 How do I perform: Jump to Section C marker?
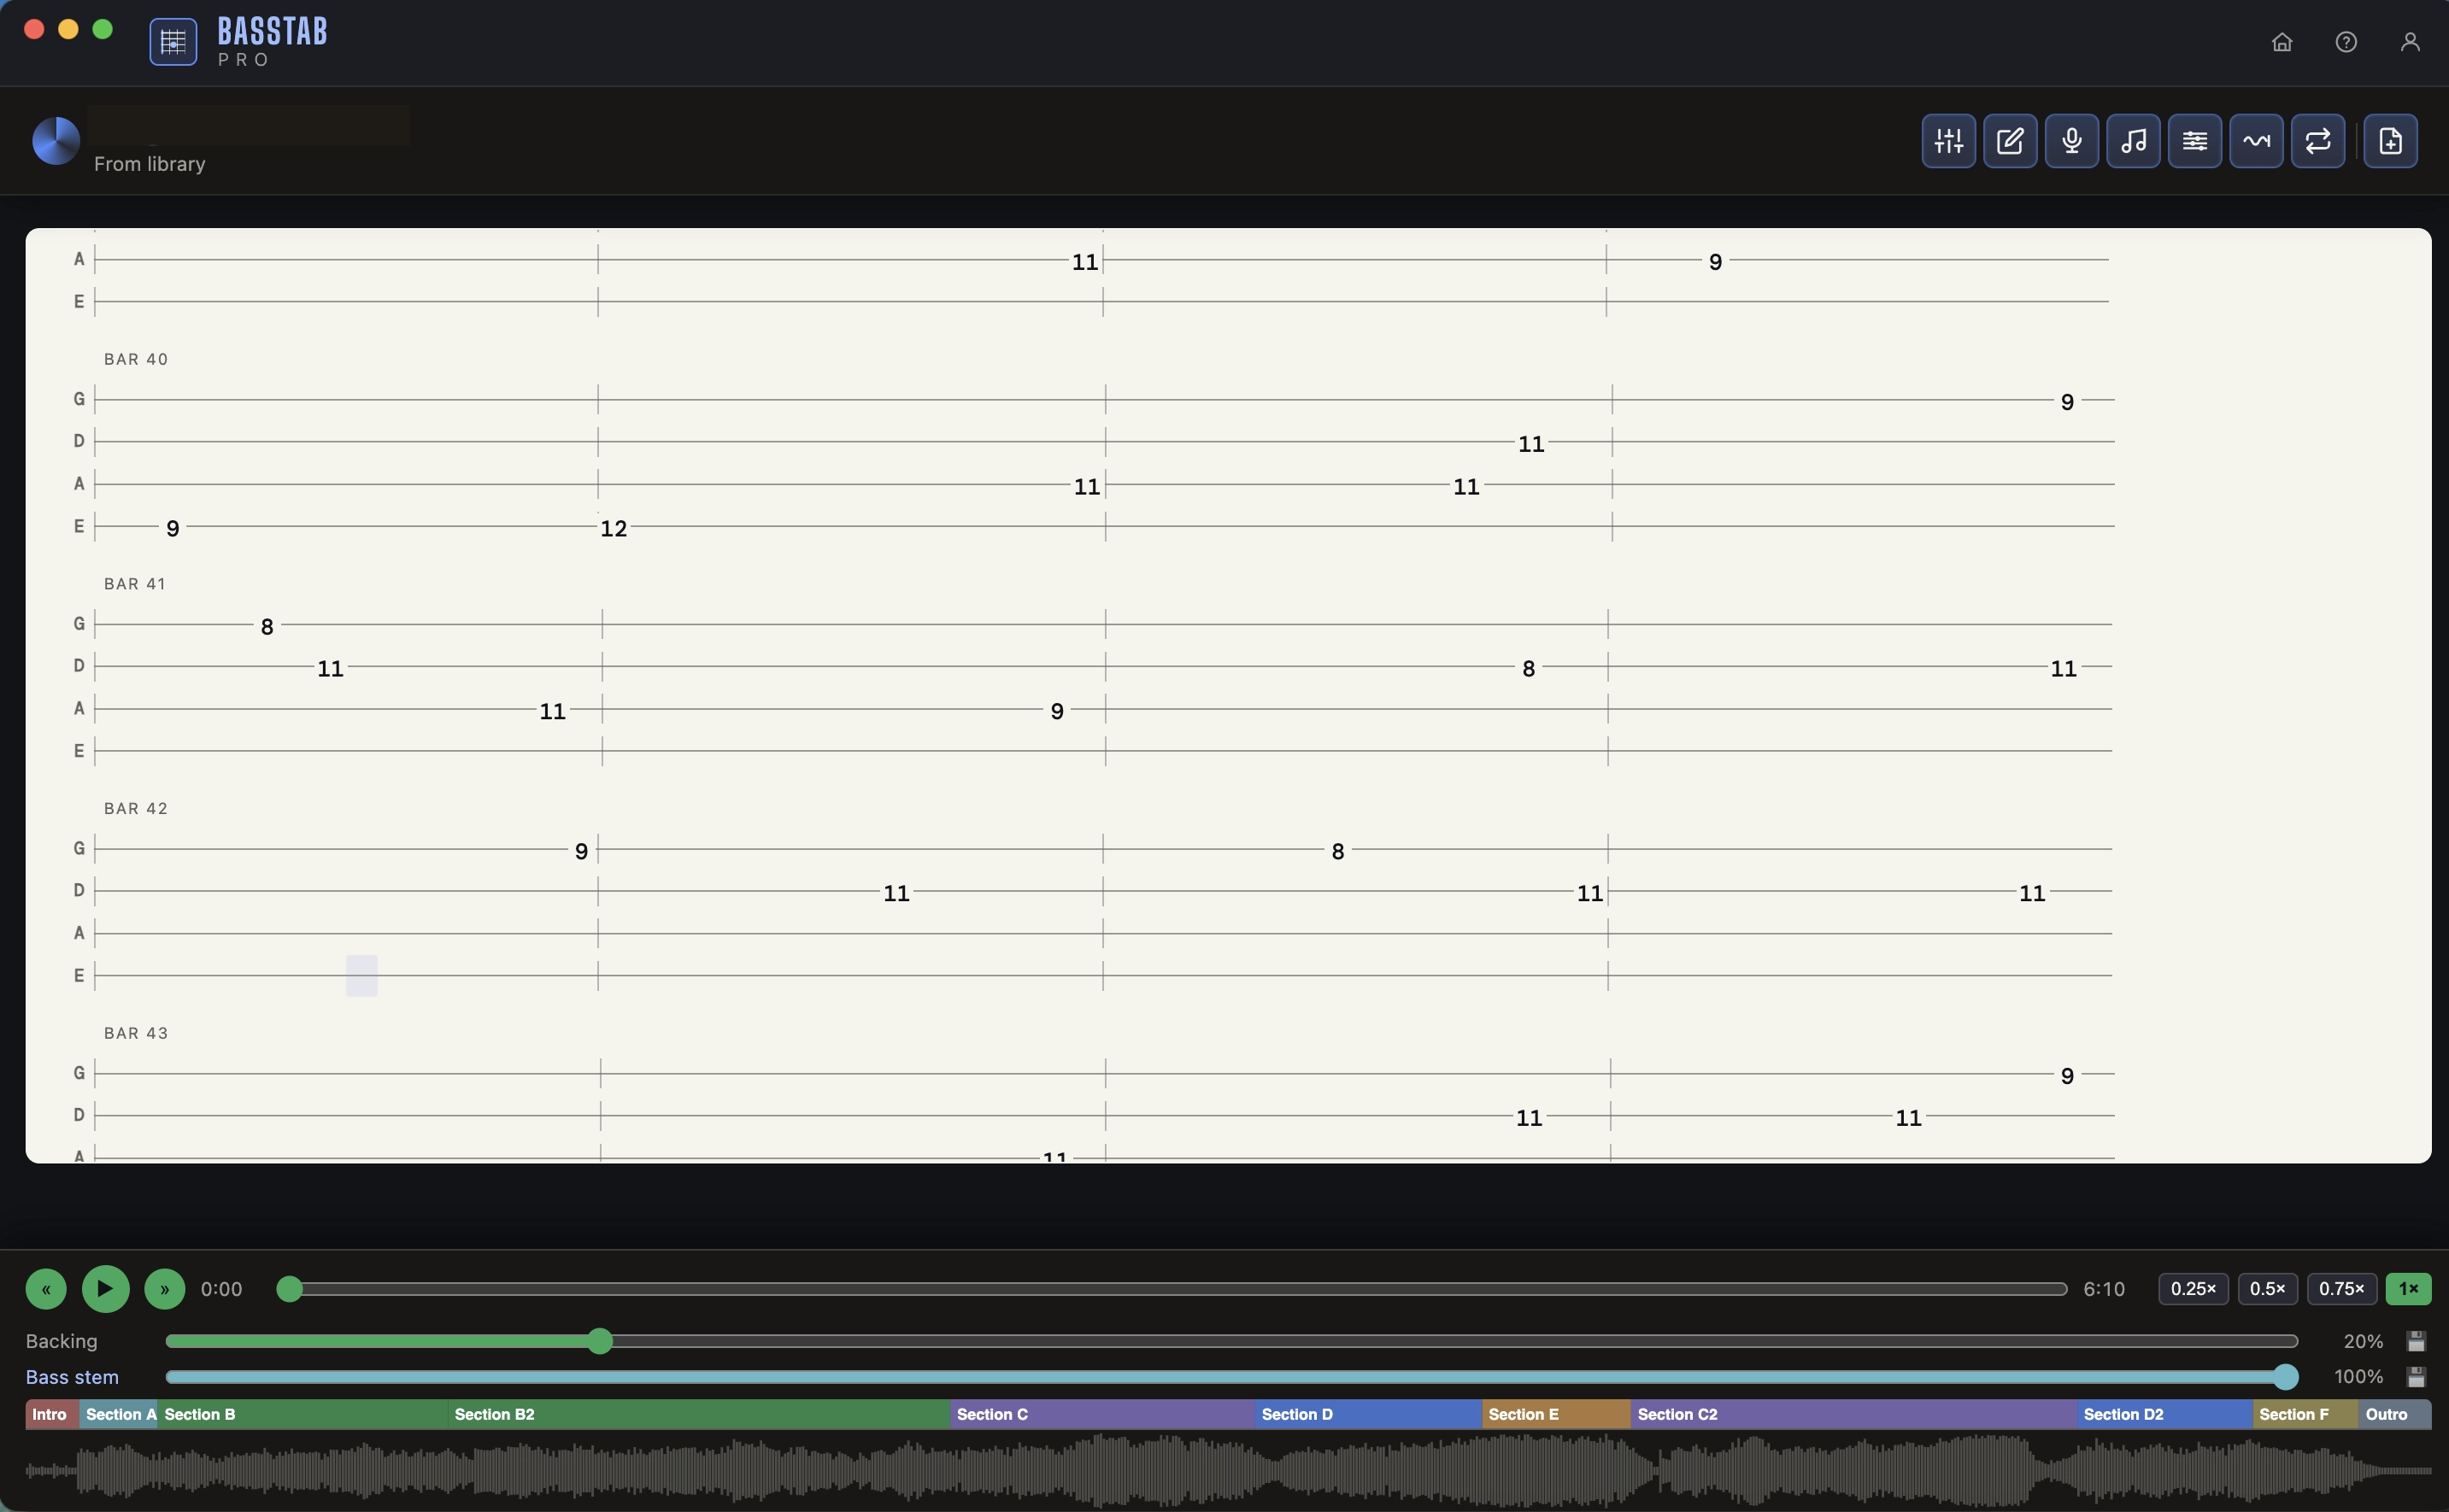click(x=1103, y=1414)
